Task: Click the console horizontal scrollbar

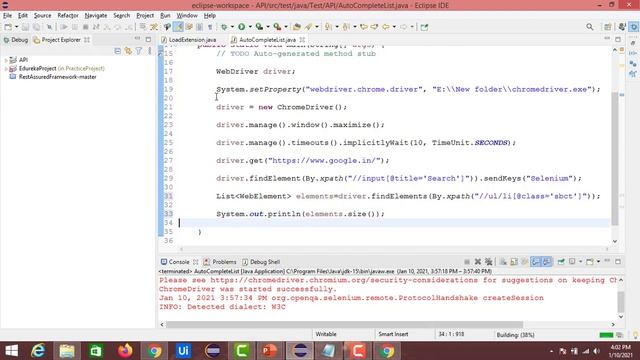Action: click(344, 325)
